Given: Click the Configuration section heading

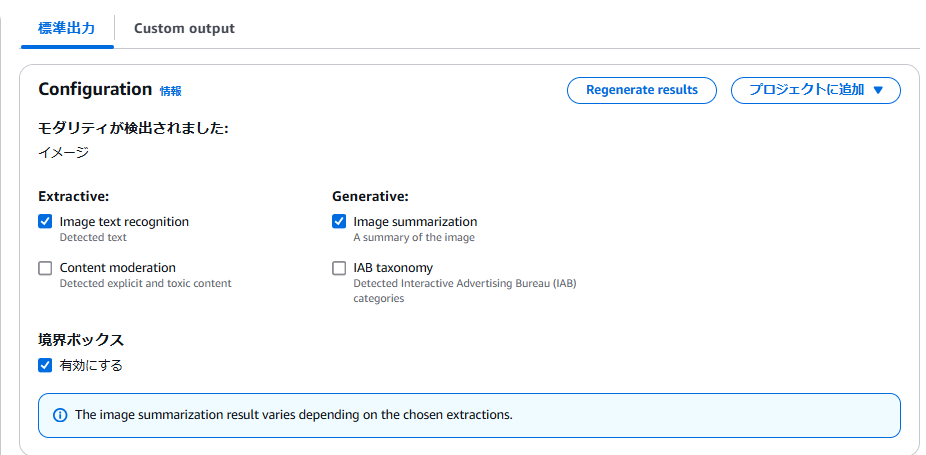Looking at the screenshot, I should [x=95, y=89].
